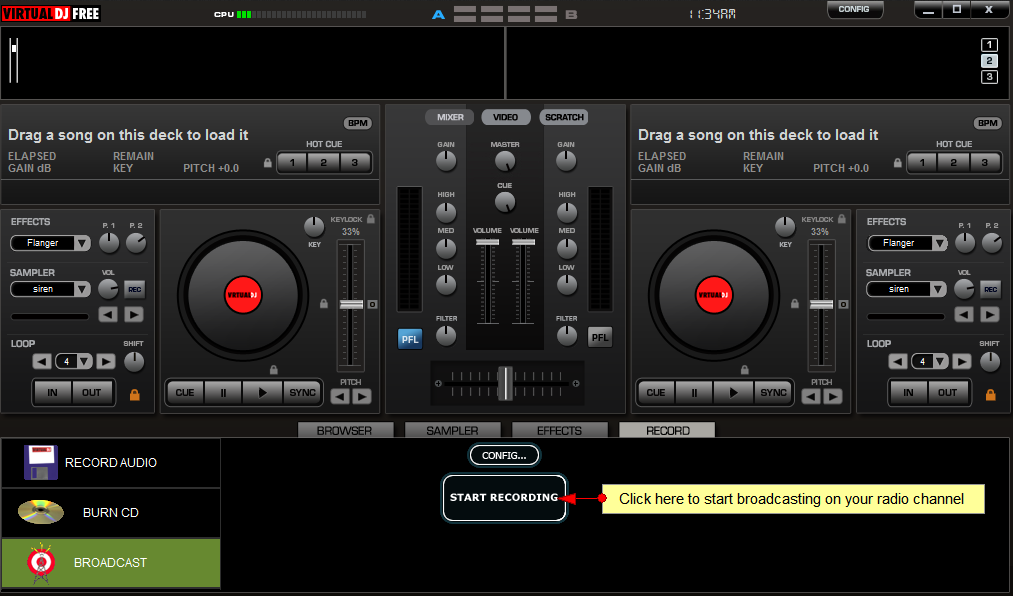Click the keylock padlock on left deck
The image size is (1013, 596).
tap(371, 219)
